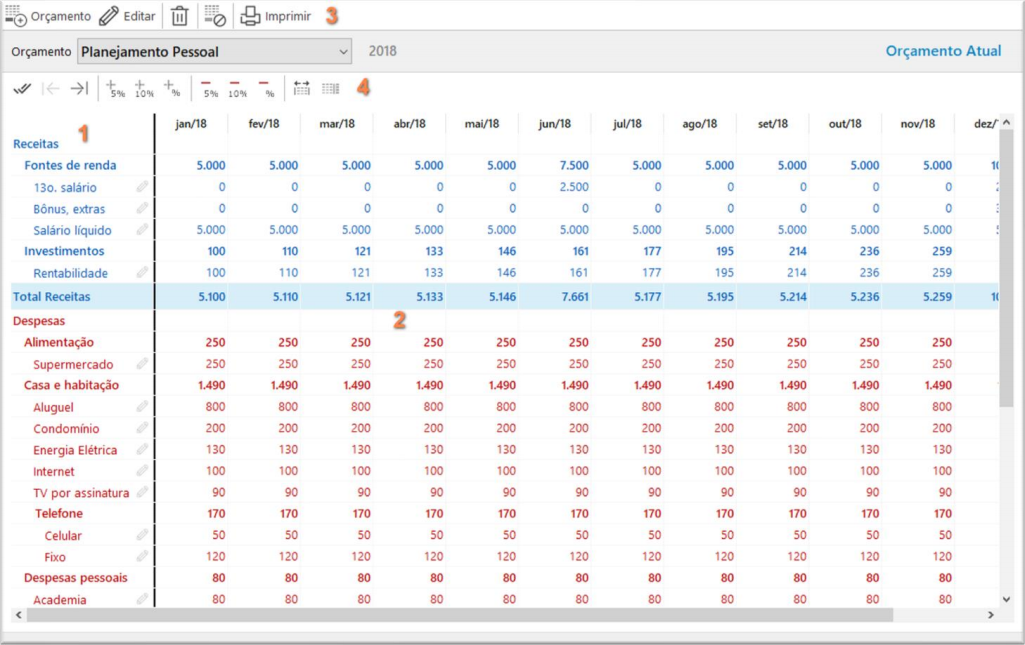Screen dimensions: 1025x645
Task: Click the decrease by 5% icon
Action: (209, 89)
